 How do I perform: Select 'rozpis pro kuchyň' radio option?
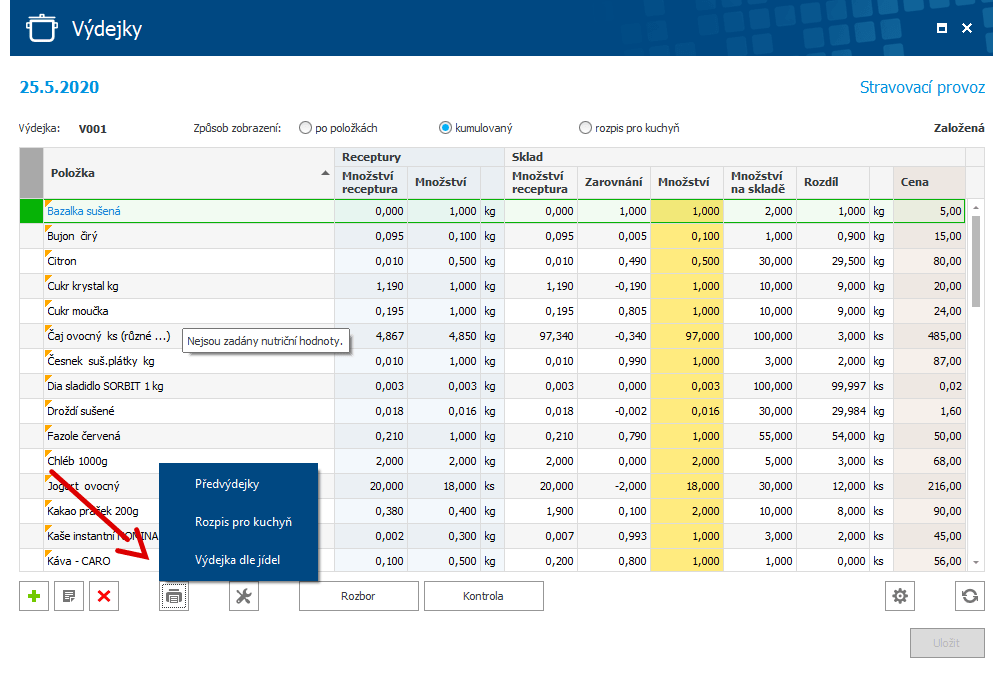(629, 128)
